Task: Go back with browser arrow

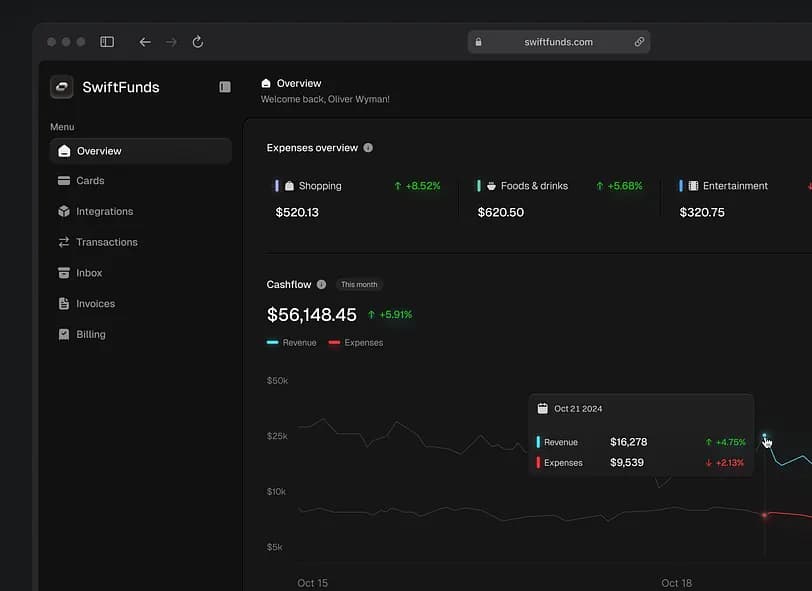Action: pyautogui.click(x=145, y=42)
